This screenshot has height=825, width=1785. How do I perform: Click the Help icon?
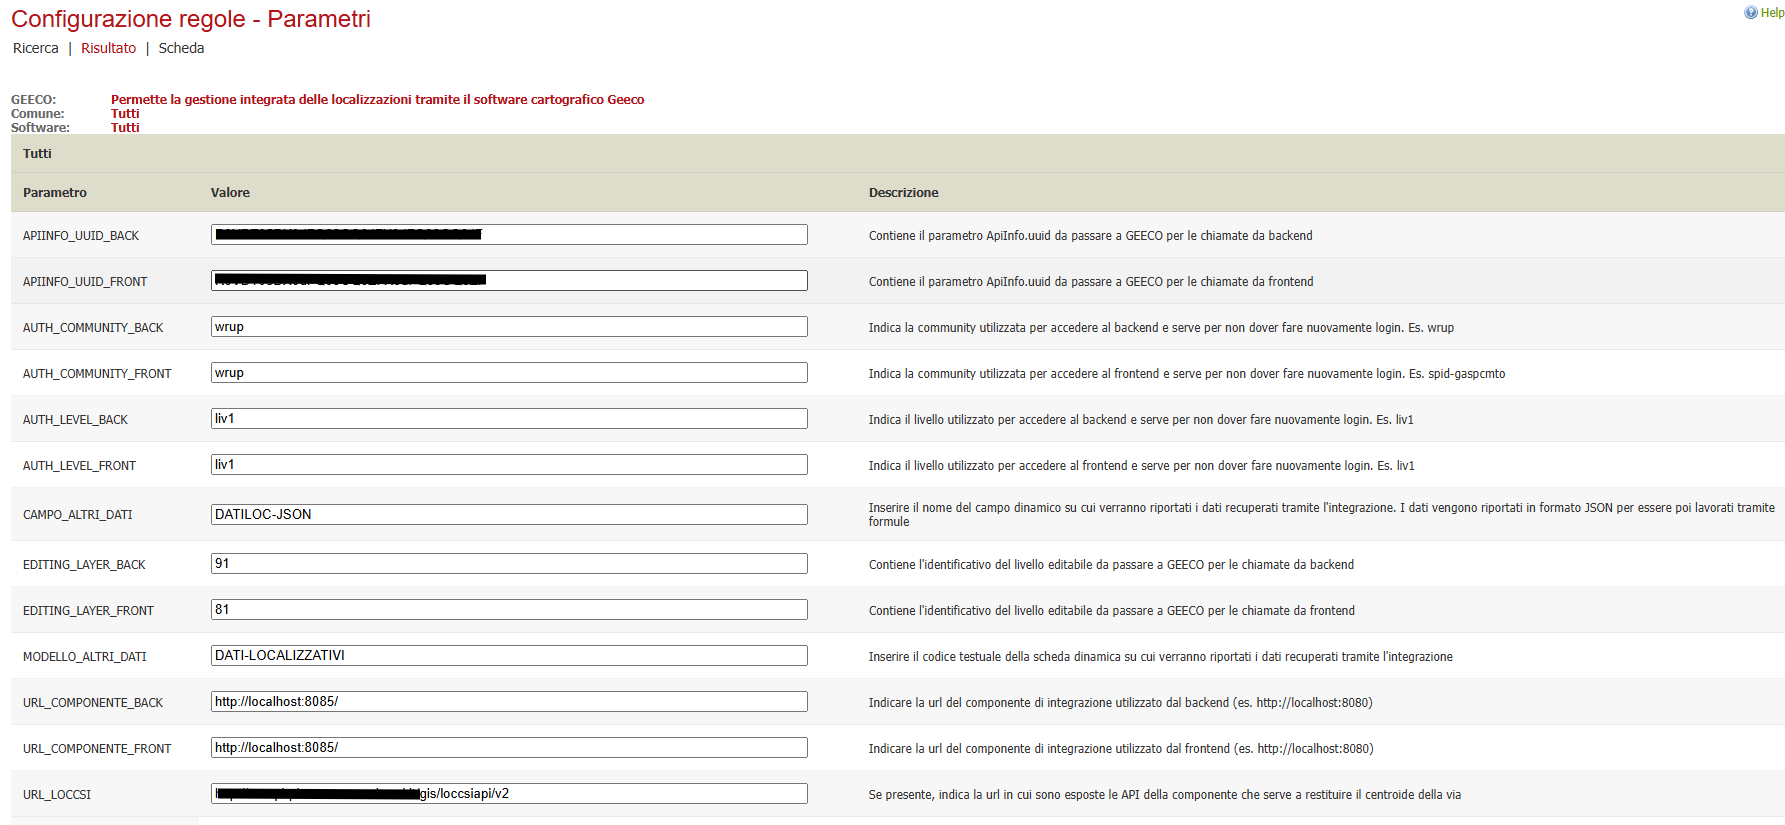(x=1764, y=13)
